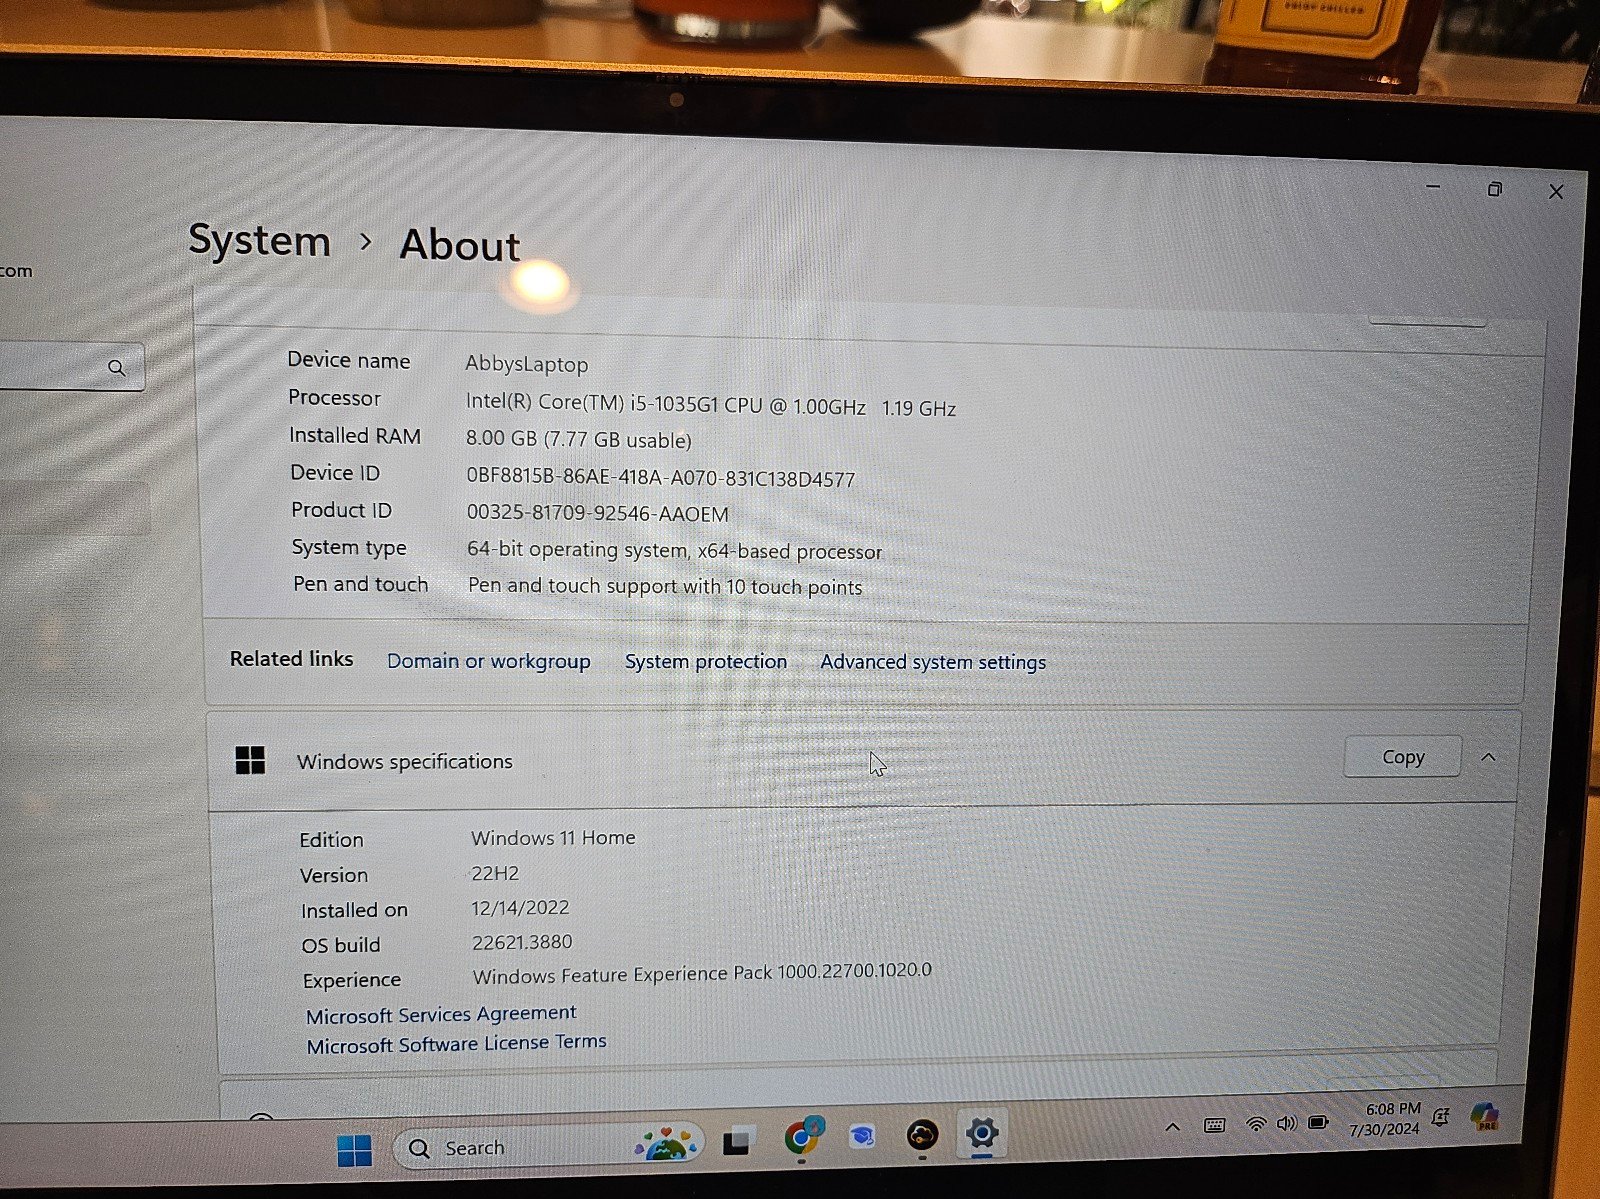The width and height of the screenshot is (1600, 1199).
Task: Open the Wi-Fi network tray icon
Action: coord(1256,1124)
